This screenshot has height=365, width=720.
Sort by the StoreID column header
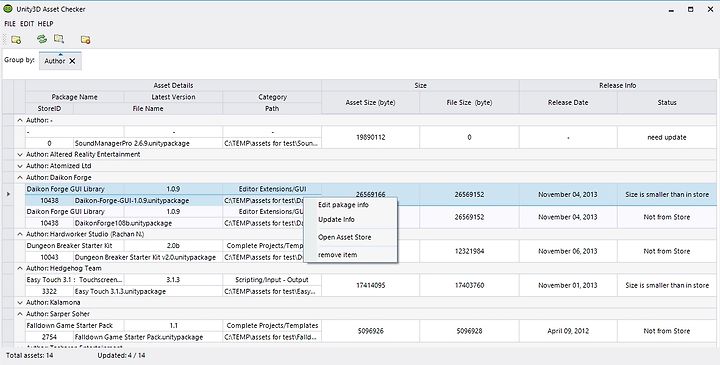49,108
